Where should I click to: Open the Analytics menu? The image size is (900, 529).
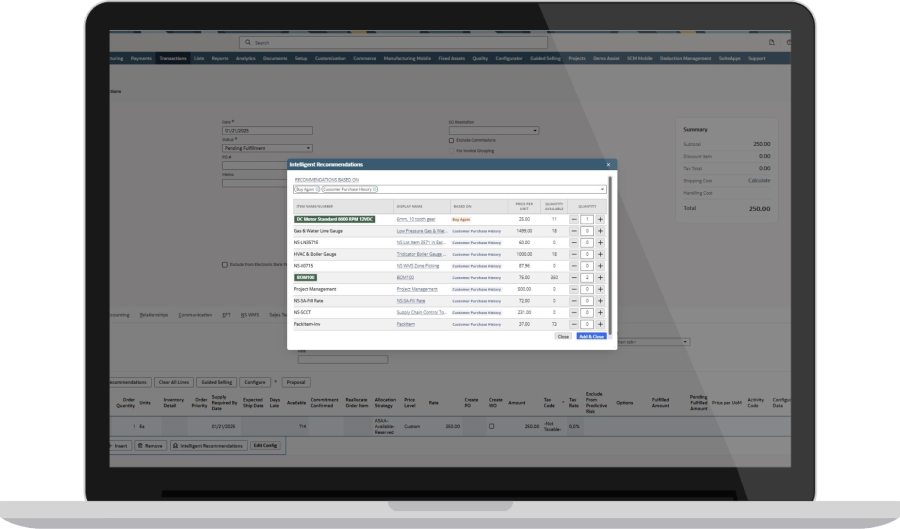(x=246, y=59)
